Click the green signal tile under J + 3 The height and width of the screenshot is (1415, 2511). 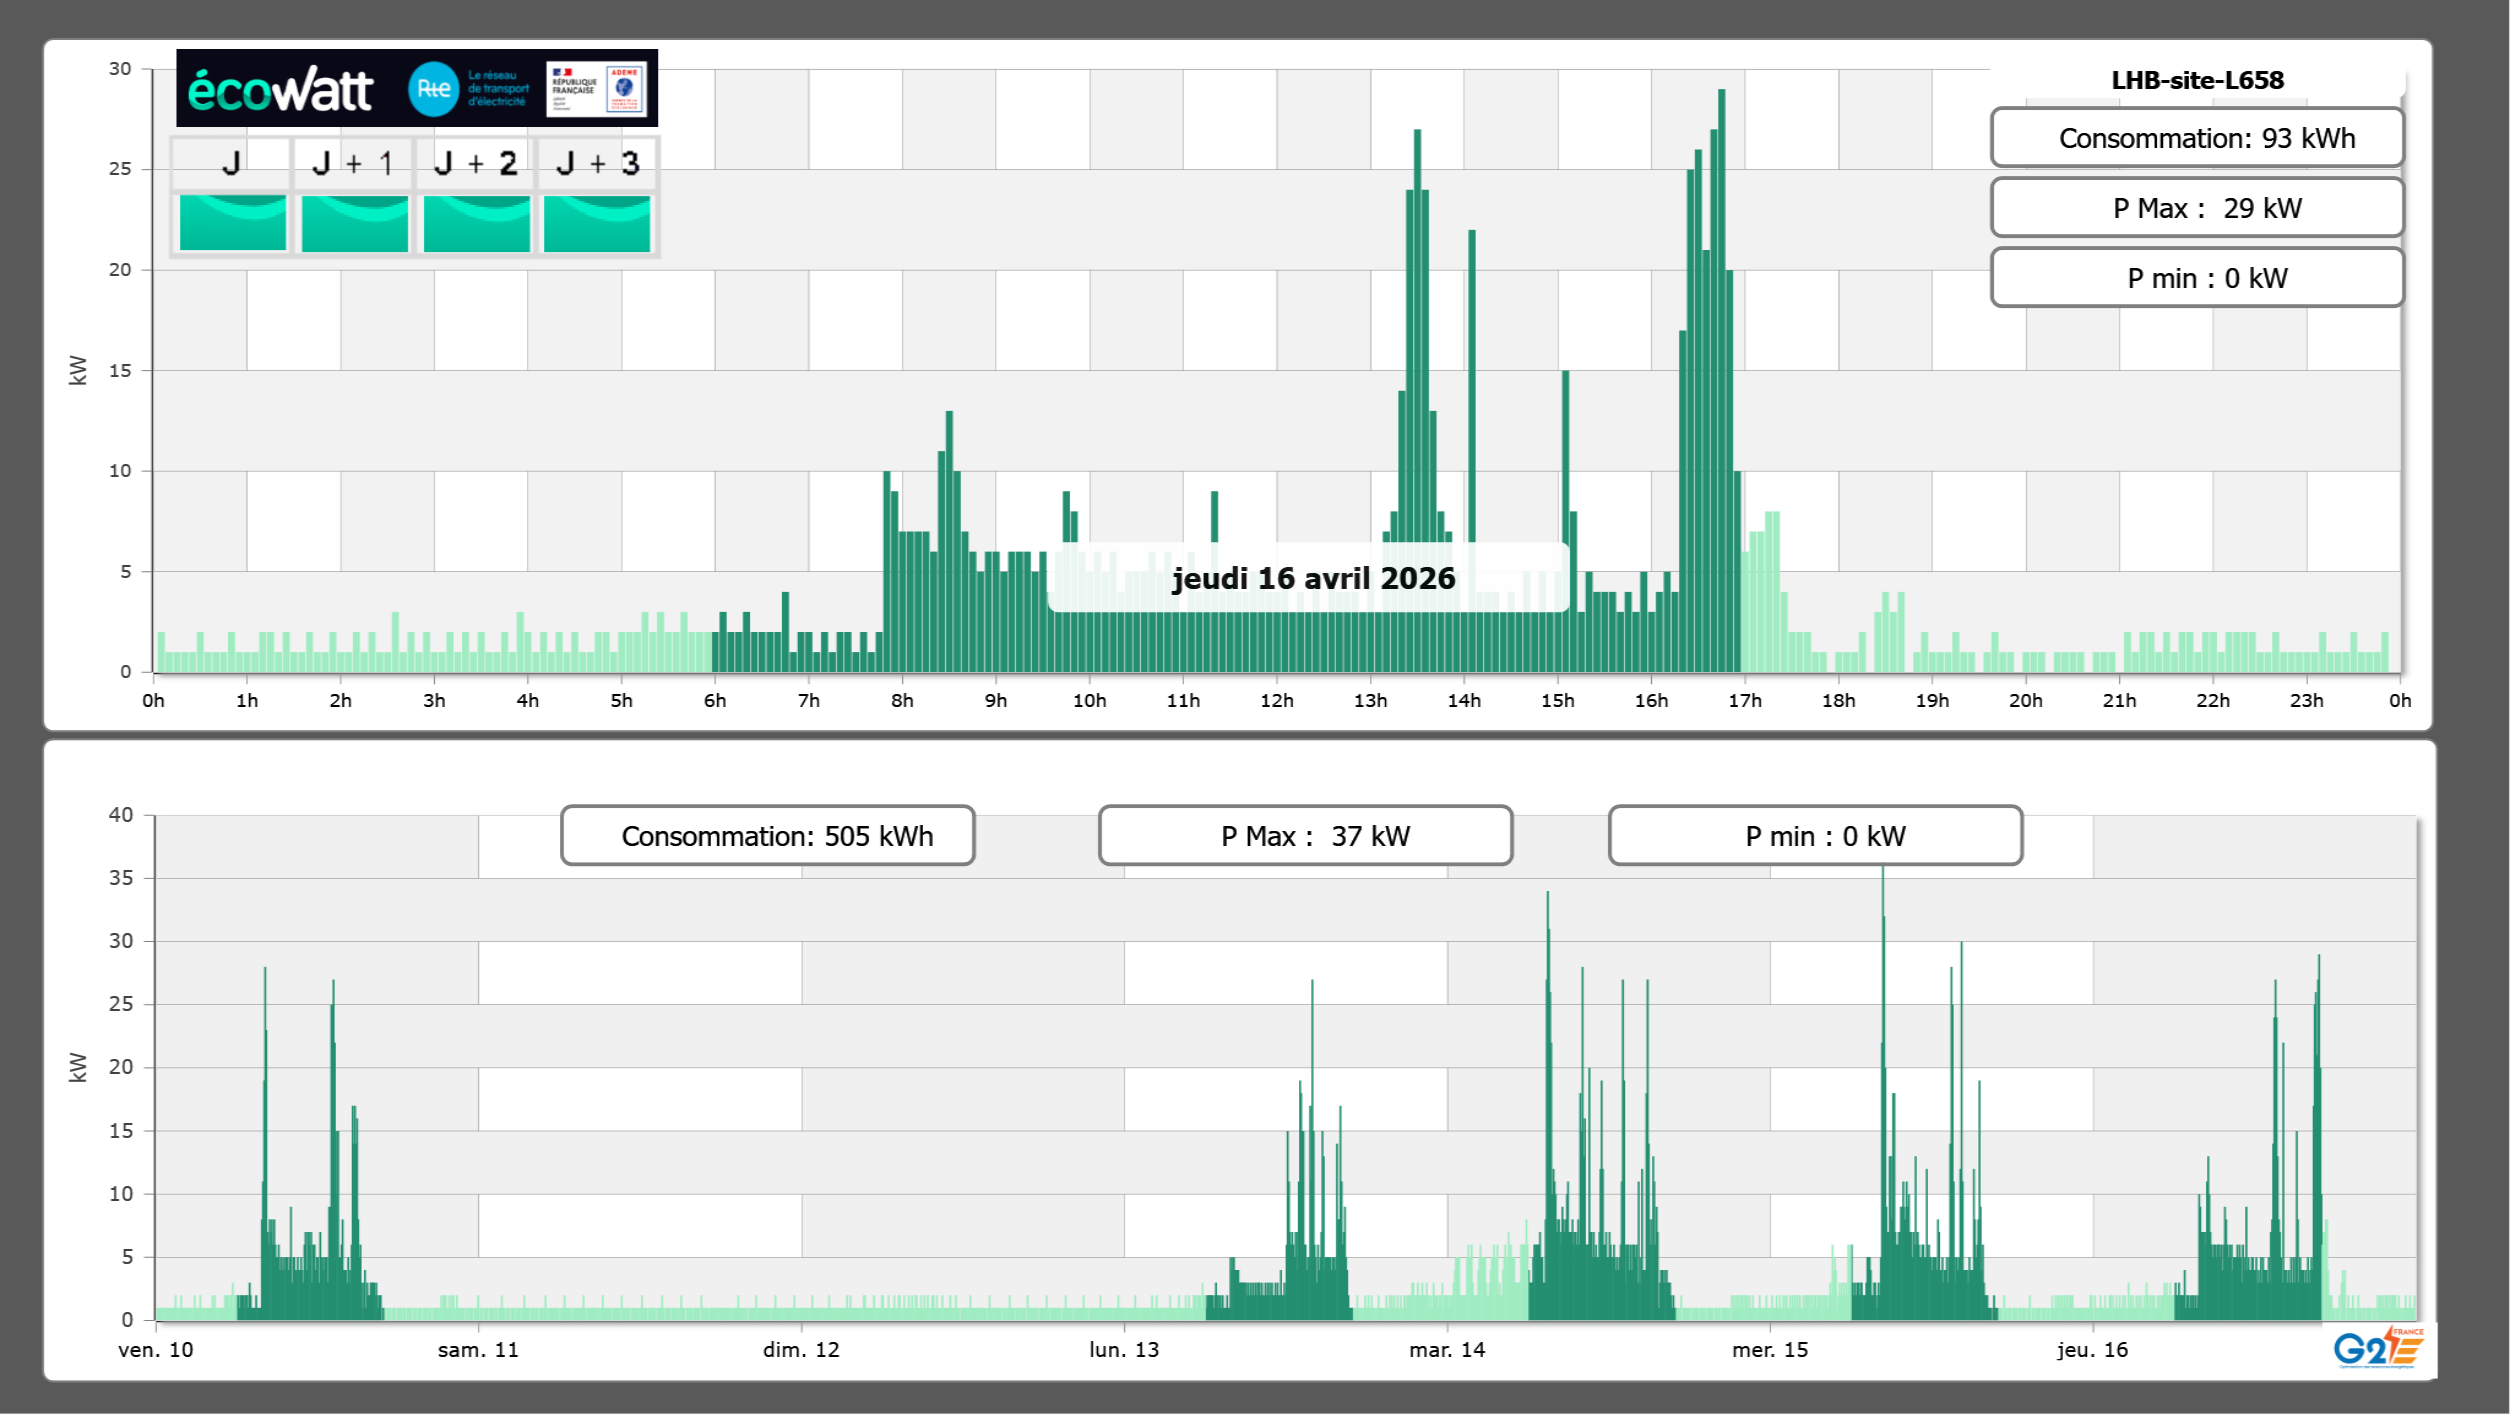[x=597, y=223]
